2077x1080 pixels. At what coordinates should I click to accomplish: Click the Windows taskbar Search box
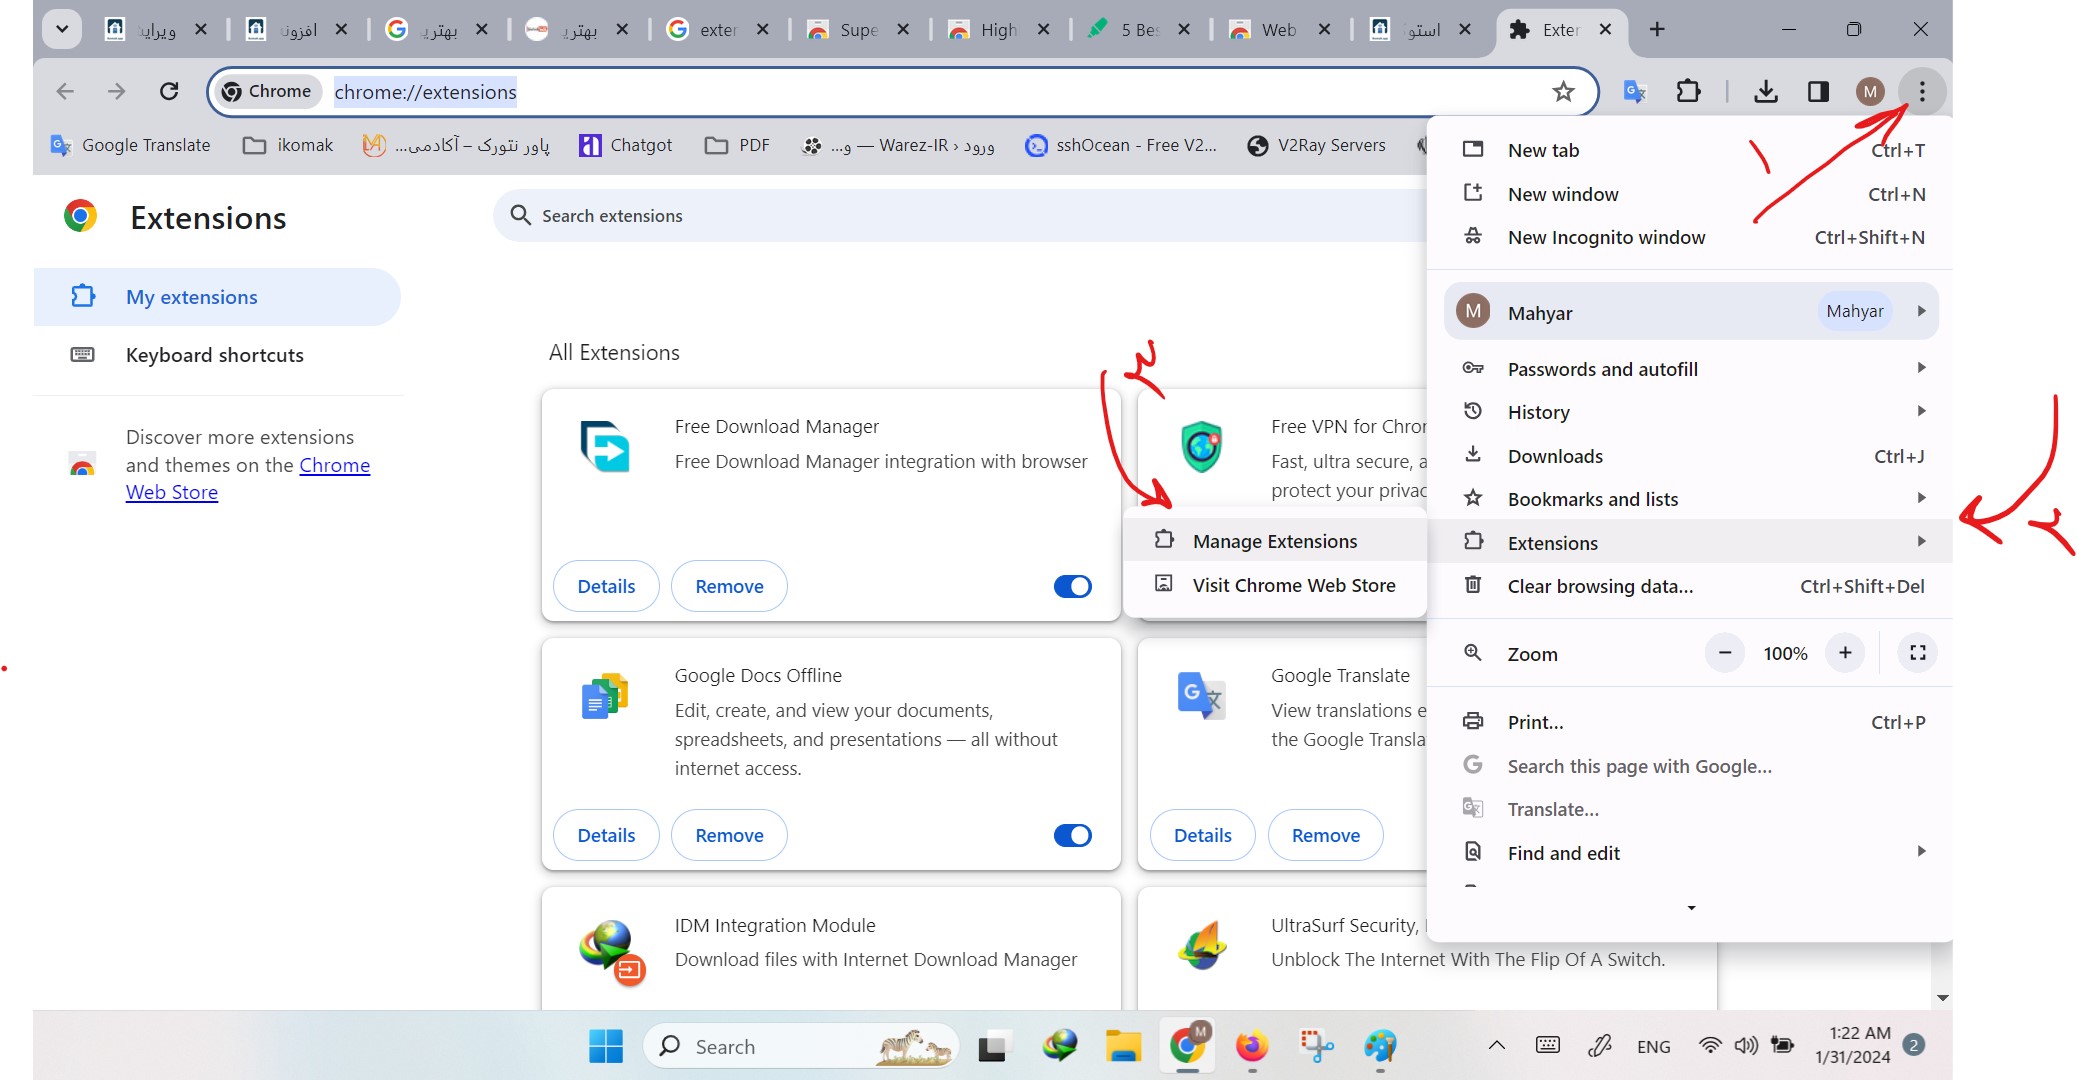pos(800,1046)
